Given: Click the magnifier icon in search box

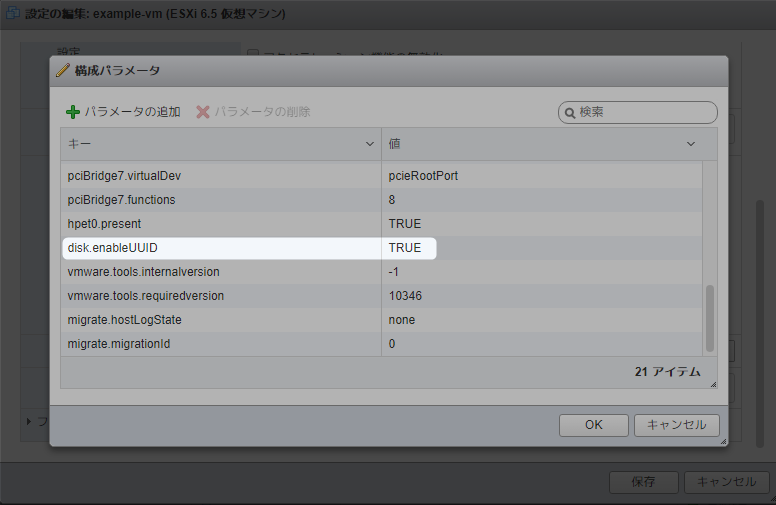Looking at the screenshot, I should click(x=570, y=113).
